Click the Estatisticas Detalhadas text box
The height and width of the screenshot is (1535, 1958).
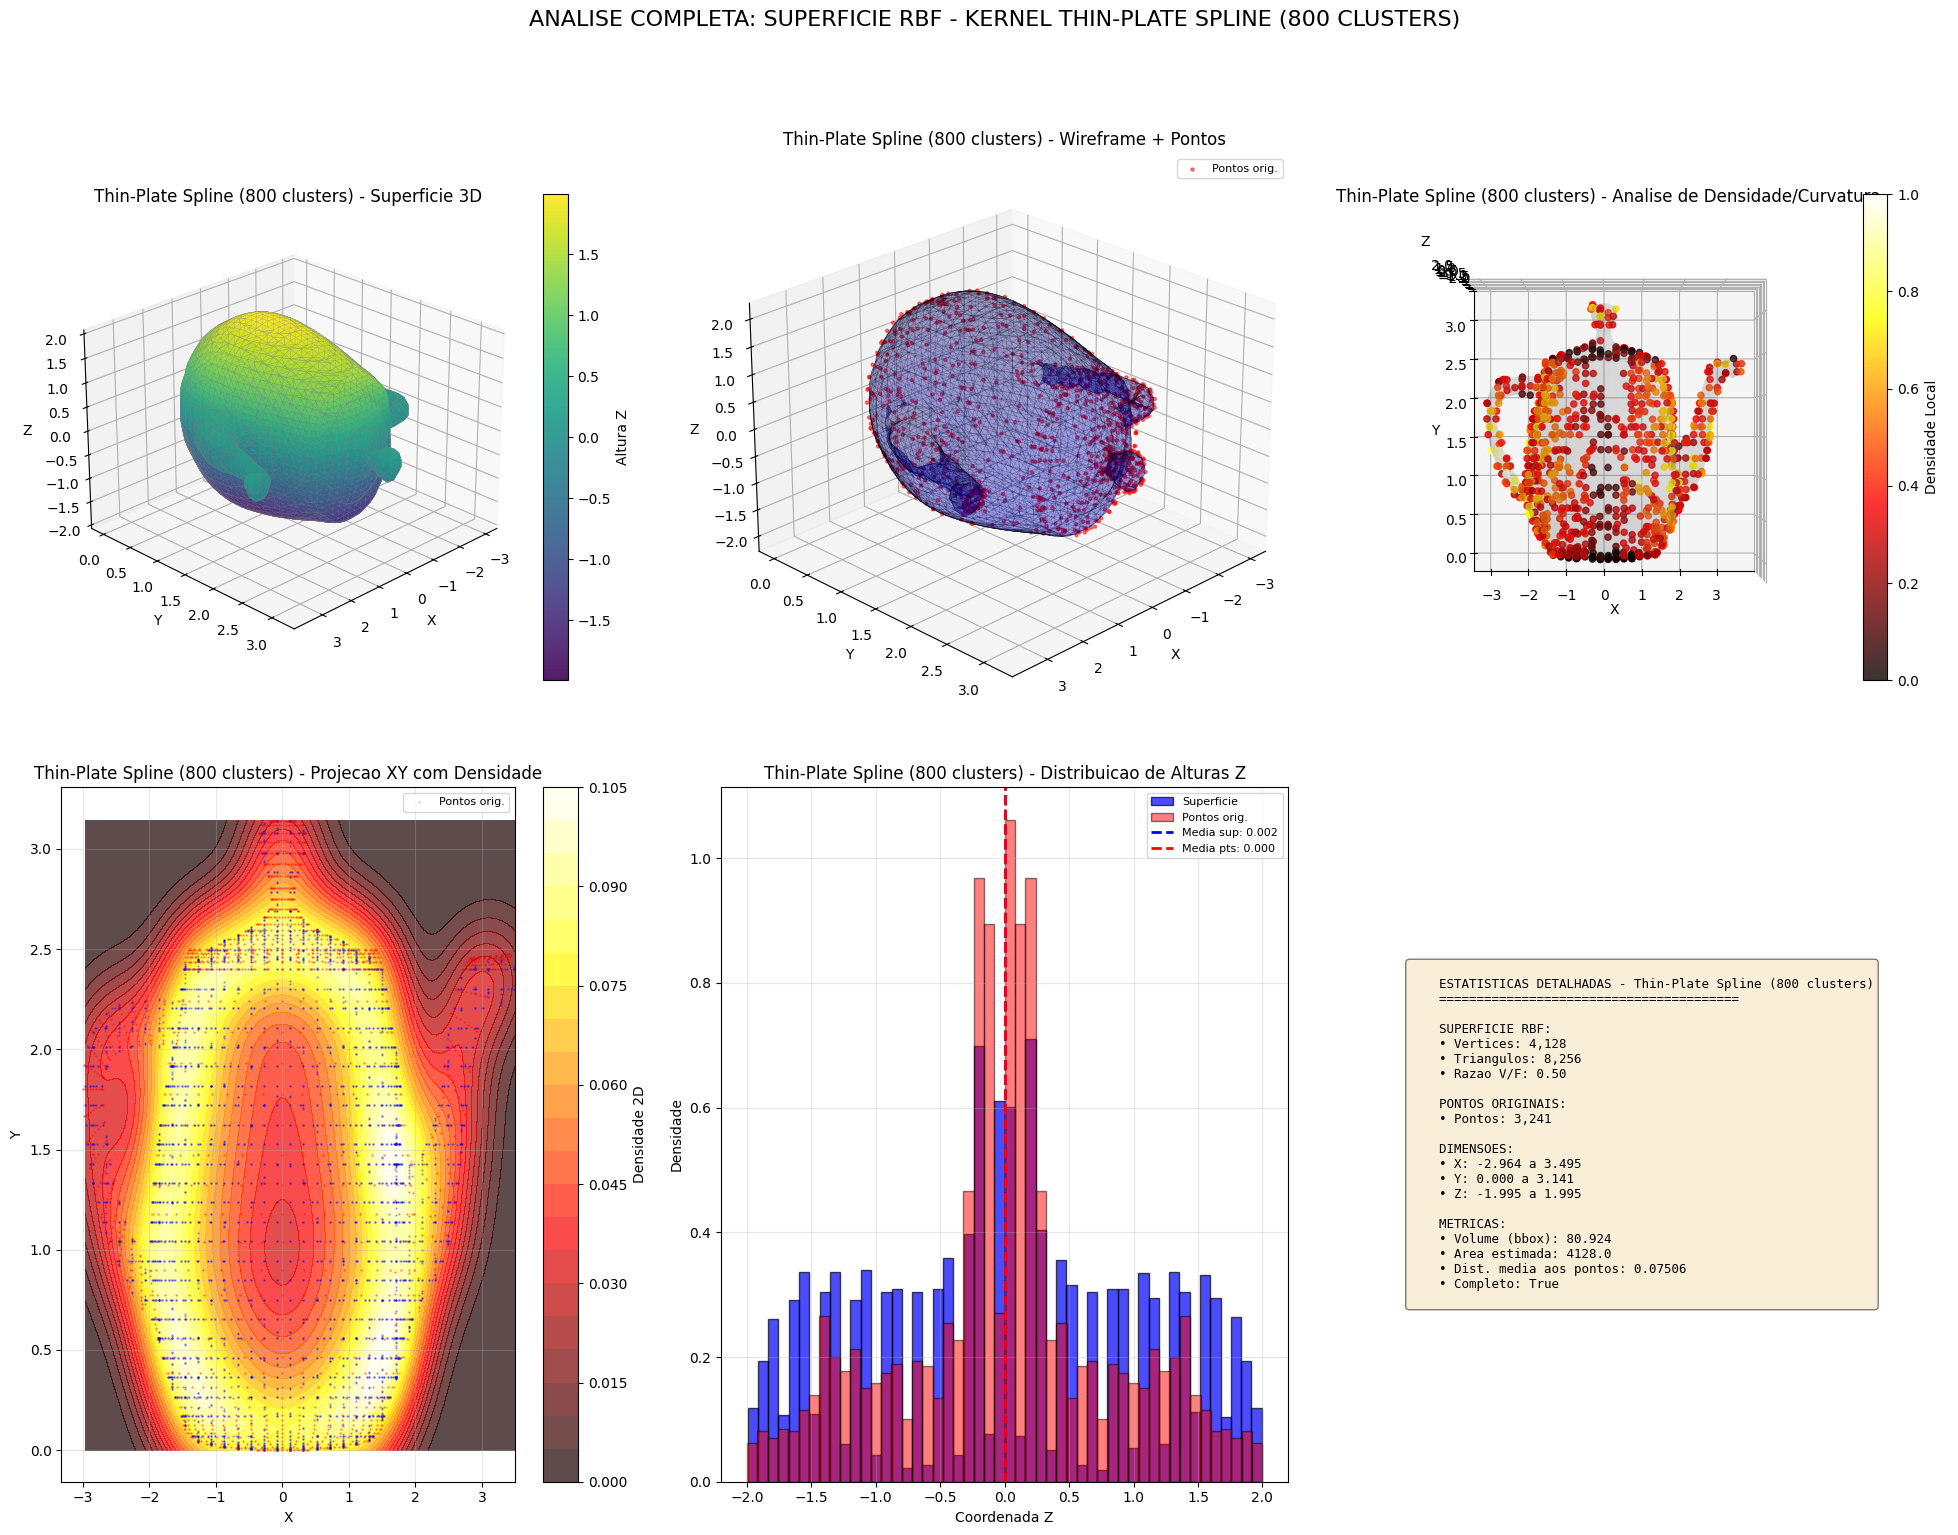coord(1641,1133)
